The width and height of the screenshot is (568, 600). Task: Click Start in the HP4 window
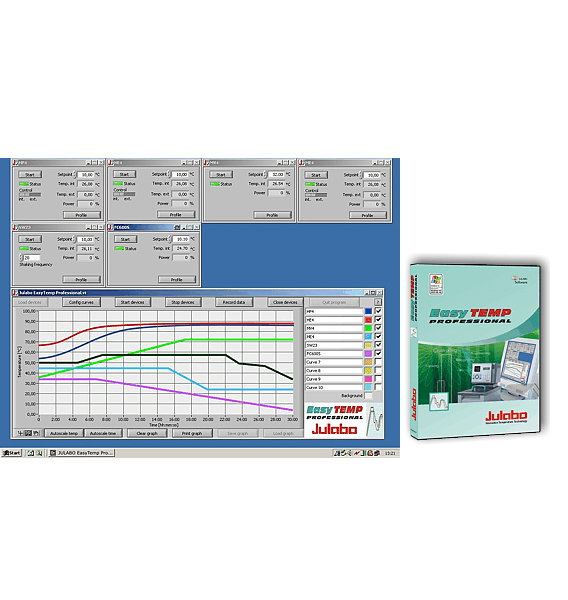pyautogui.click(x=30, y=174)
